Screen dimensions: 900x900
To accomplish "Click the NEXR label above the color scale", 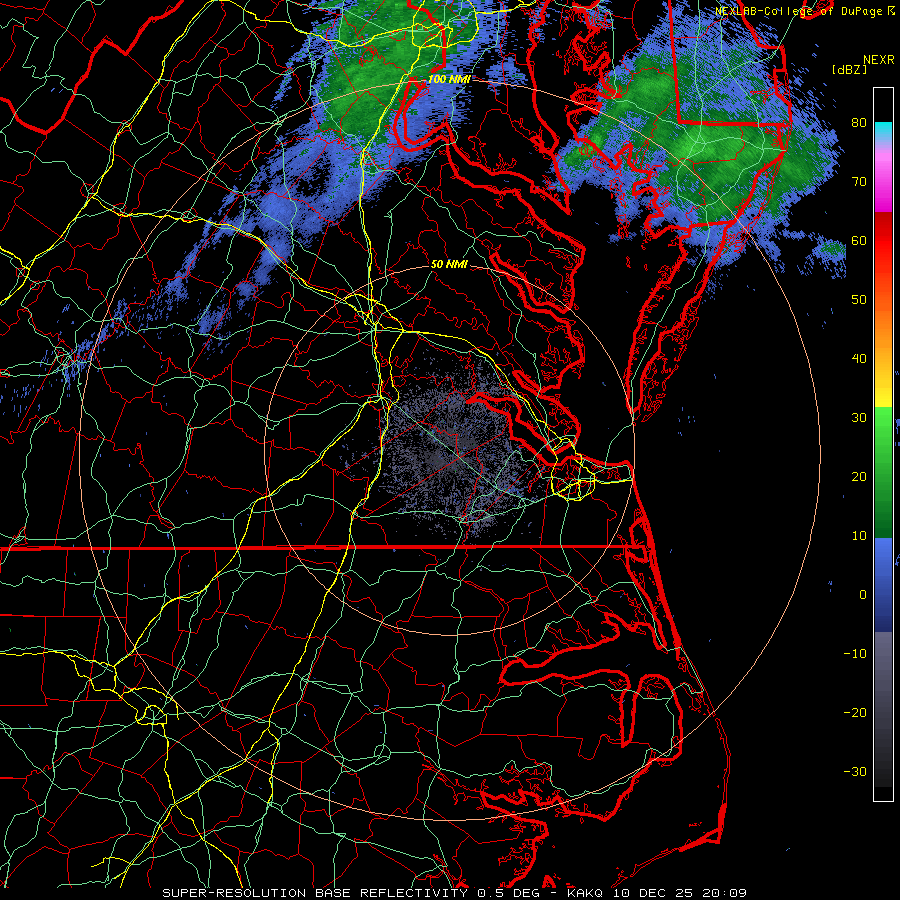I will coord(878,60).
